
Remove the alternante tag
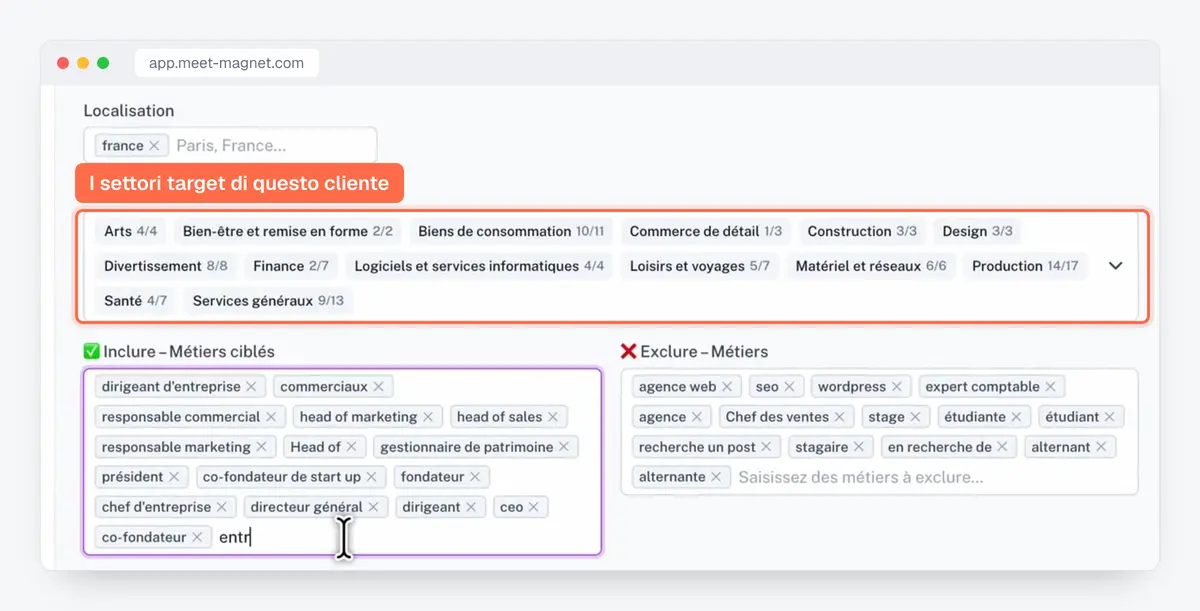(716, 477)
